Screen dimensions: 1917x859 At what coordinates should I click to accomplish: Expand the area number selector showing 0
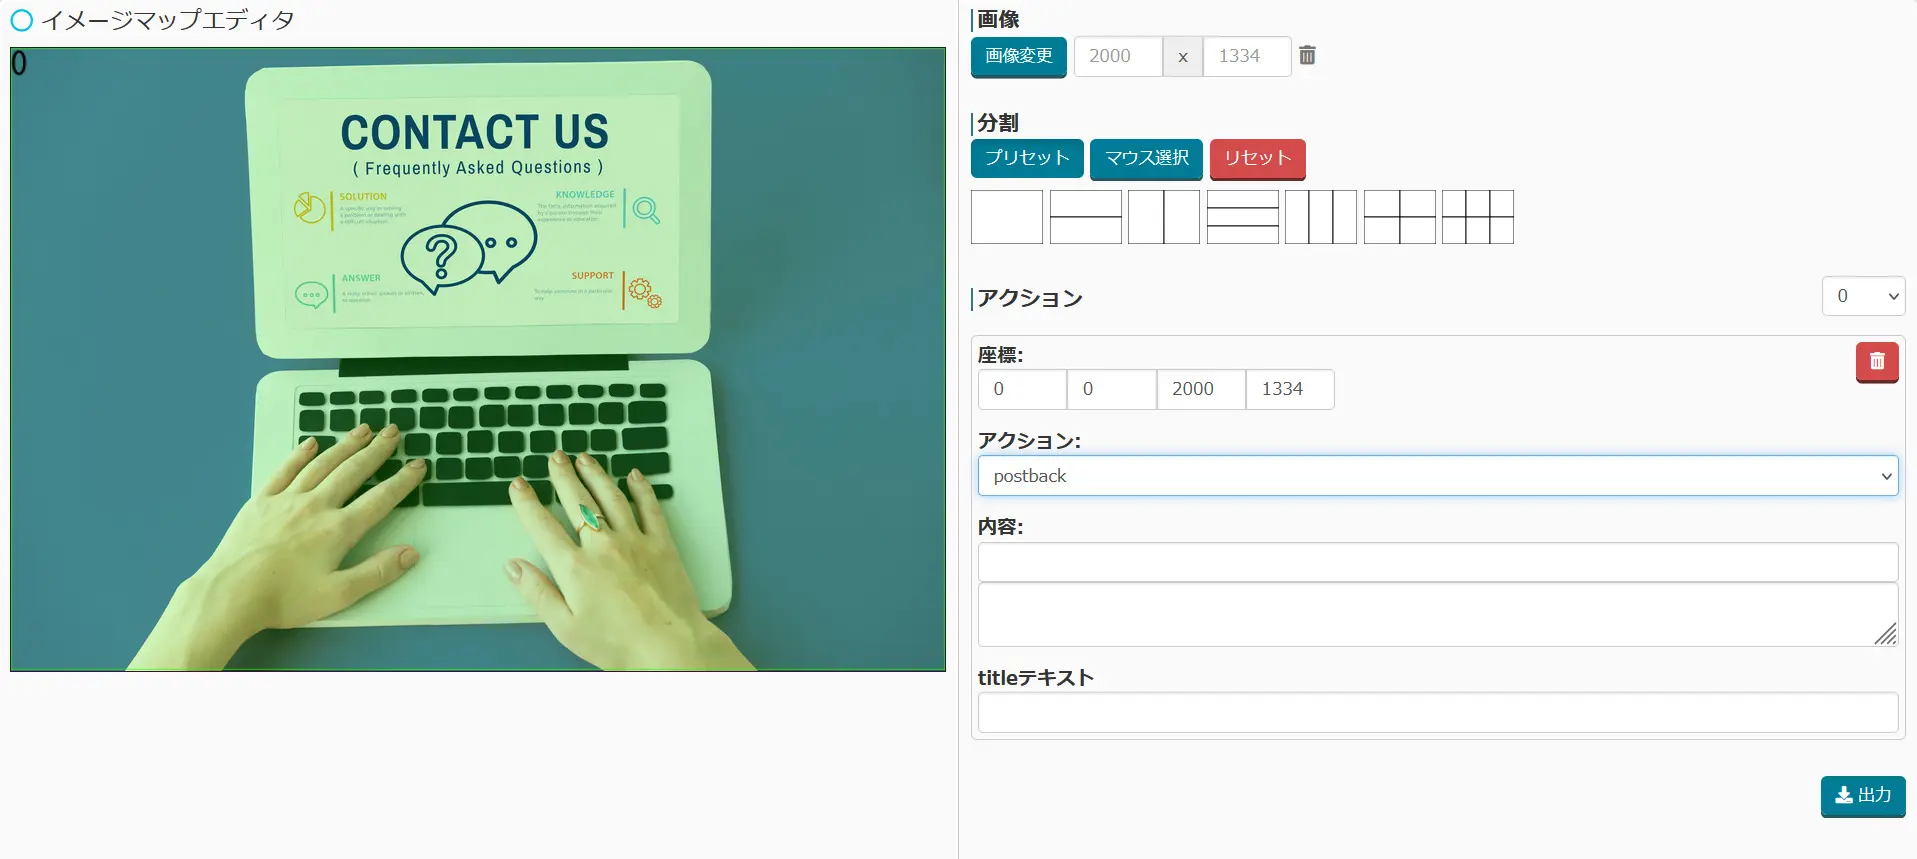[1863, 296]
